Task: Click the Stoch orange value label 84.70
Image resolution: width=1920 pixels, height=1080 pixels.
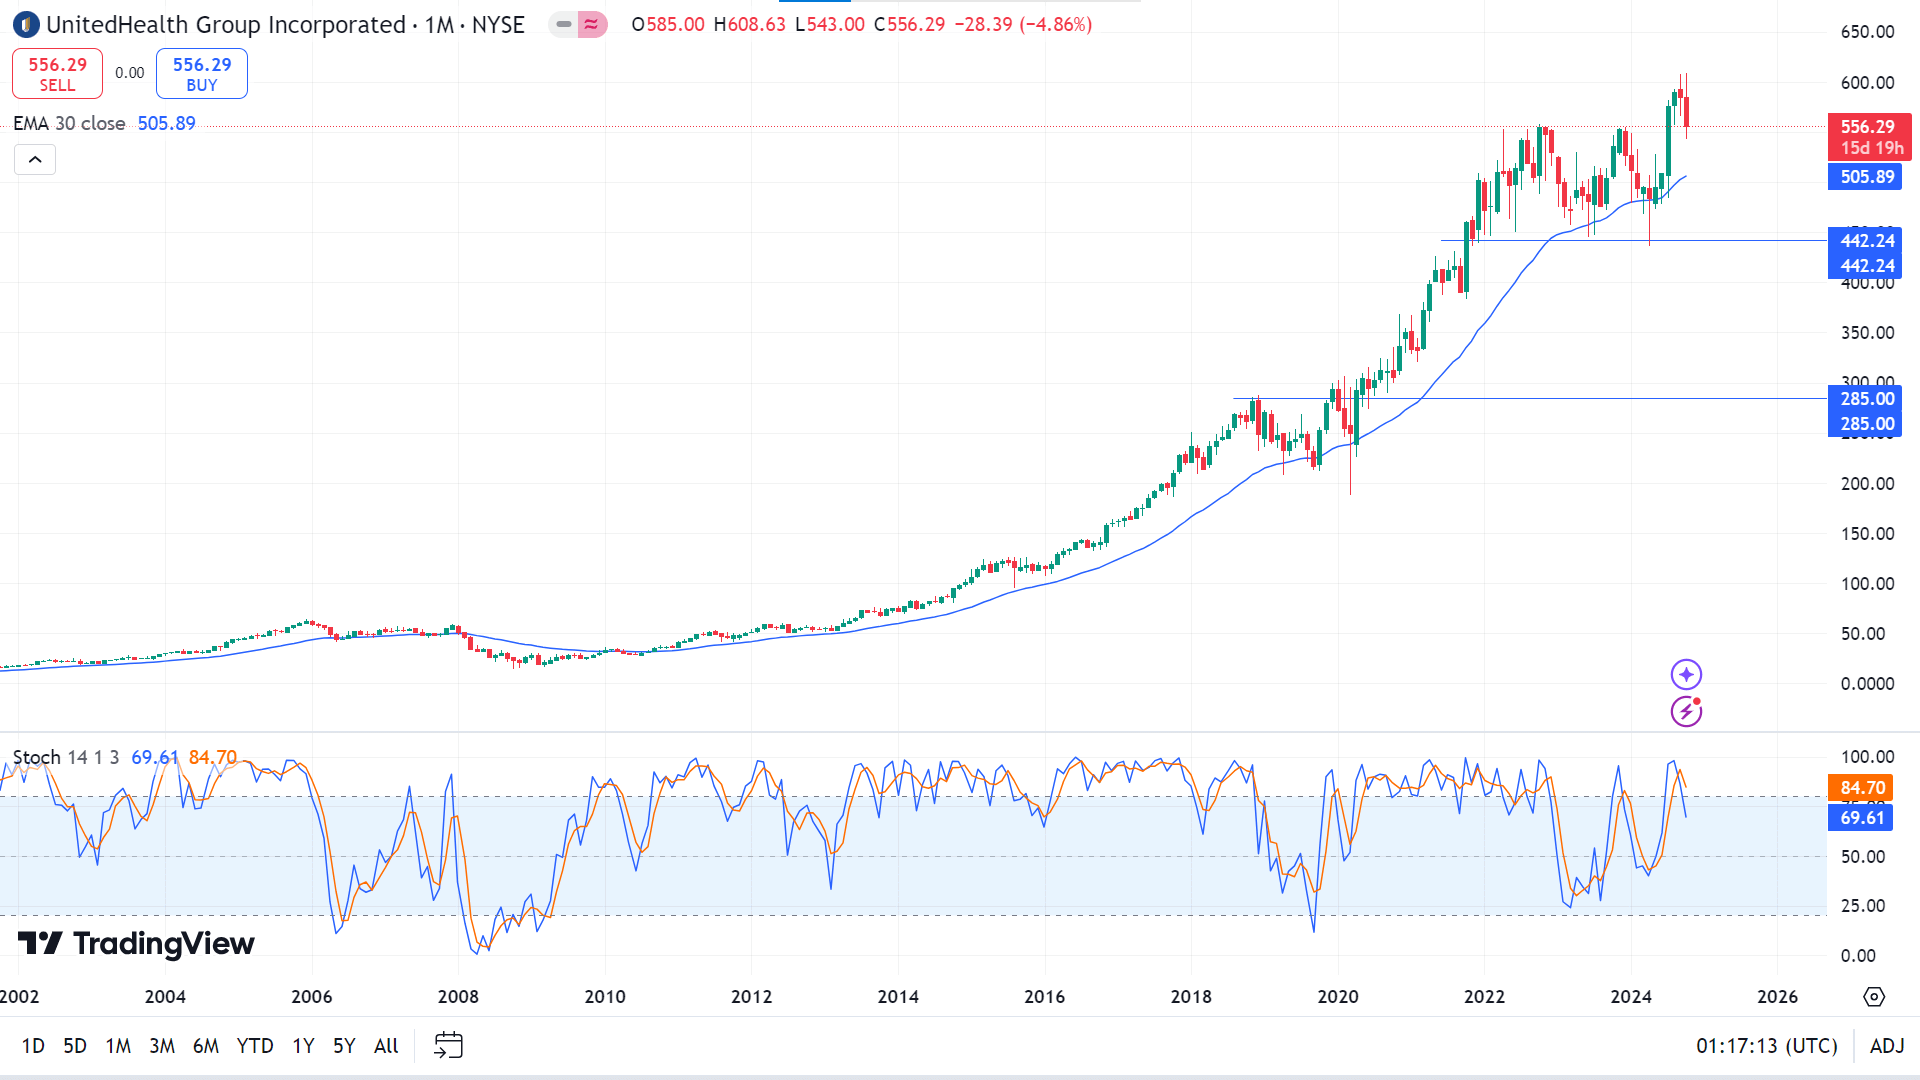Action: [x=1861, y=788]
